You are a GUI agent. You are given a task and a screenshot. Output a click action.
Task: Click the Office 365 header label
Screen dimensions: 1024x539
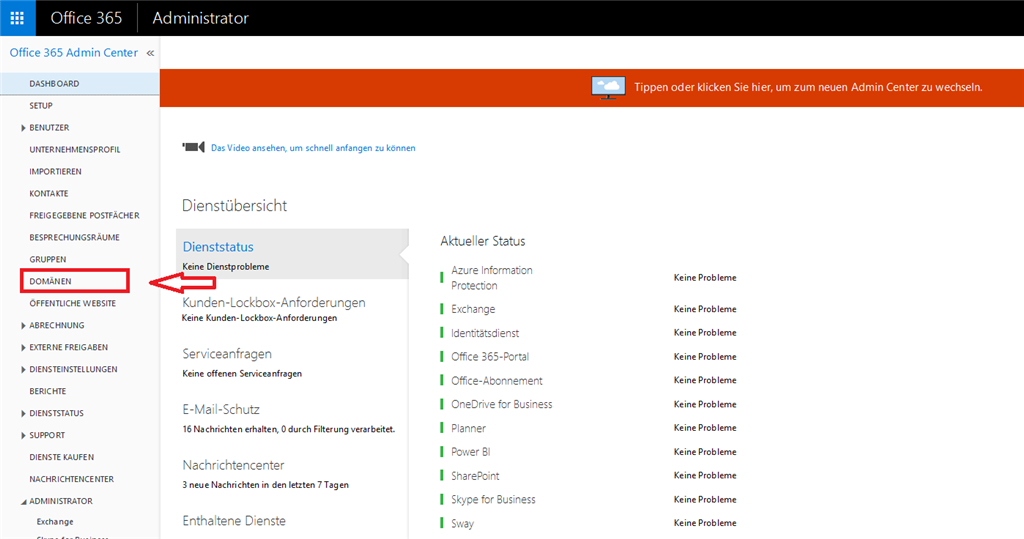click(x=86, y=18)
